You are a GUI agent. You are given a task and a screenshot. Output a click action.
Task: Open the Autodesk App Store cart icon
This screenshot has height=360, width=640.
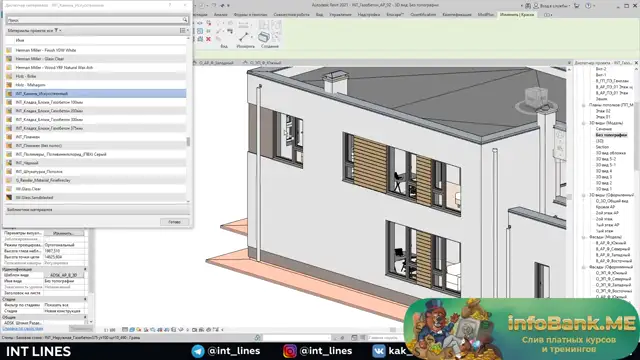click(577, 6)
